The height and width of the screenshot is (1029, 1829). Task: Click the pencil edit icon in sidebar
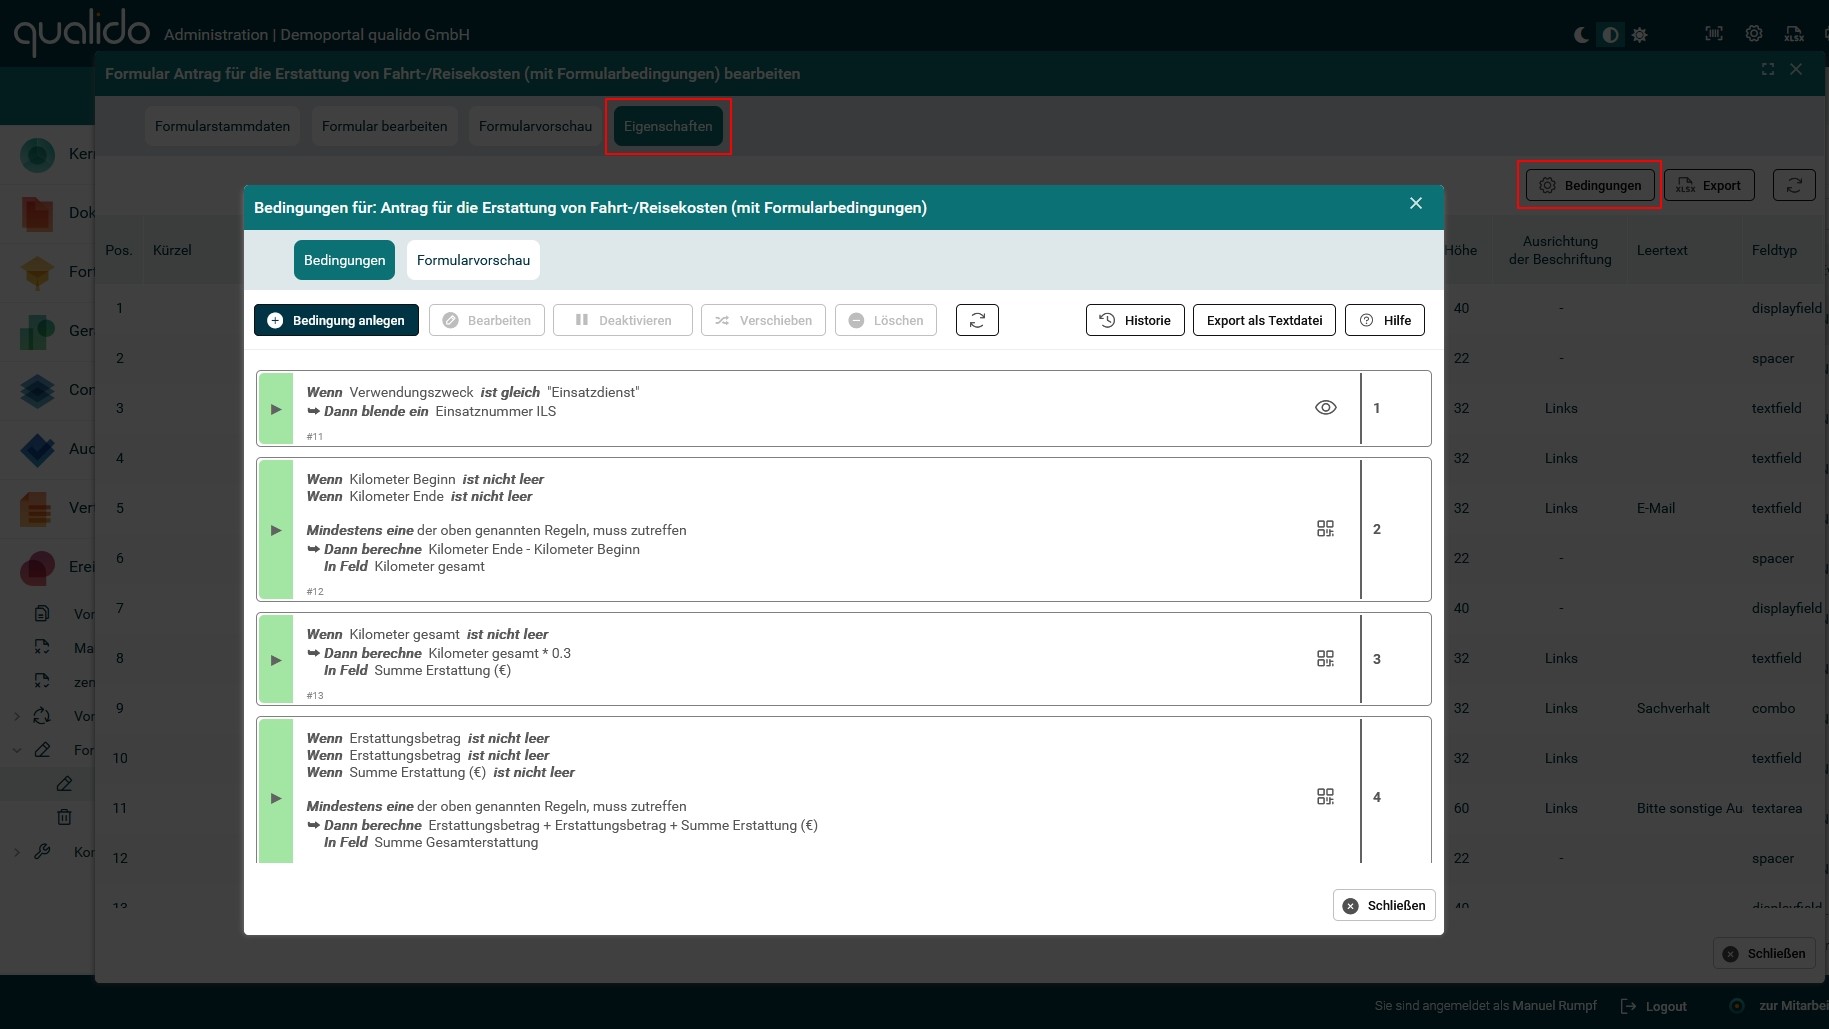tap(64, 783)
